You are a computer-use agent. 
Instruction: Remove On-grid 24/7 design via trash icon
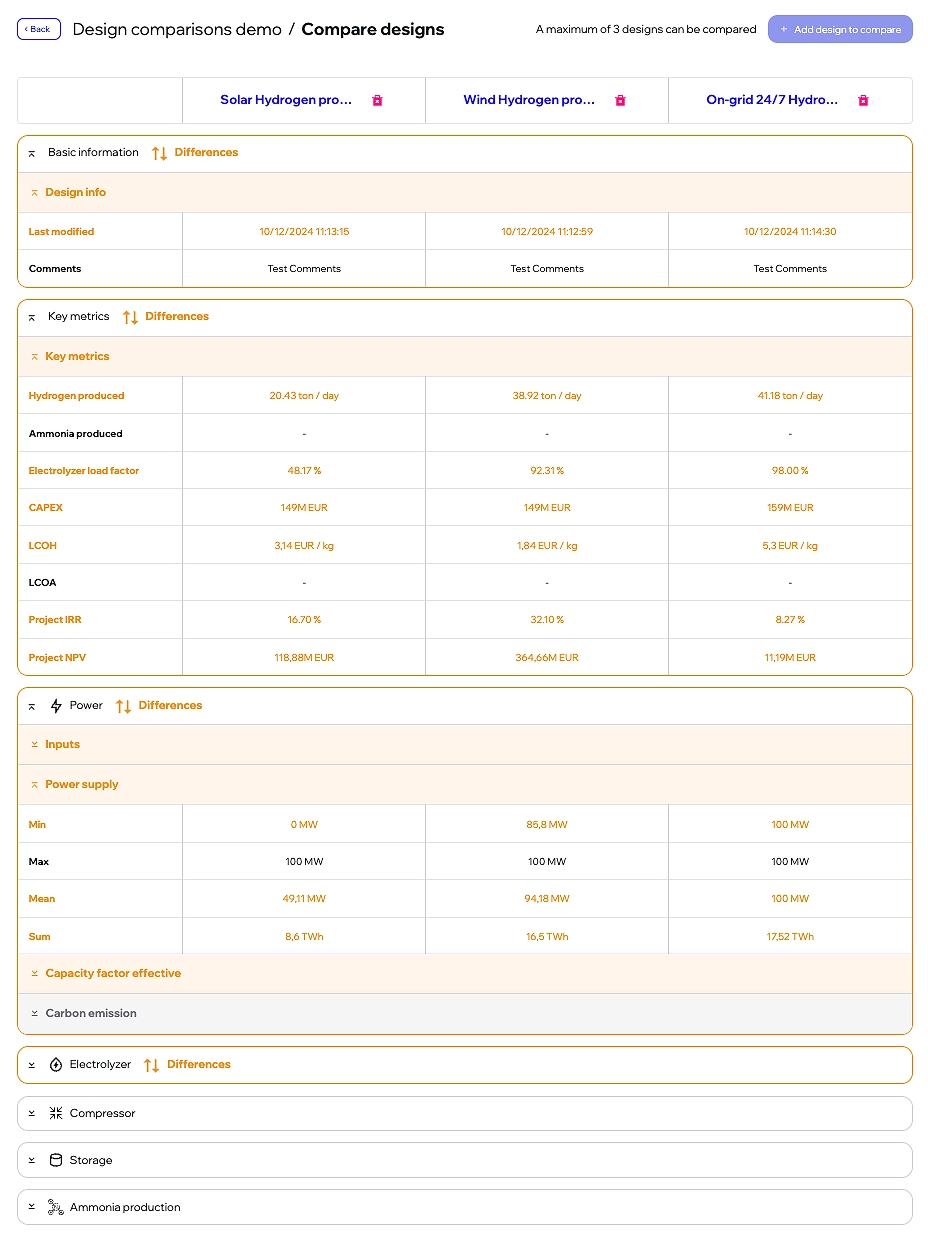tap(863, 100)
